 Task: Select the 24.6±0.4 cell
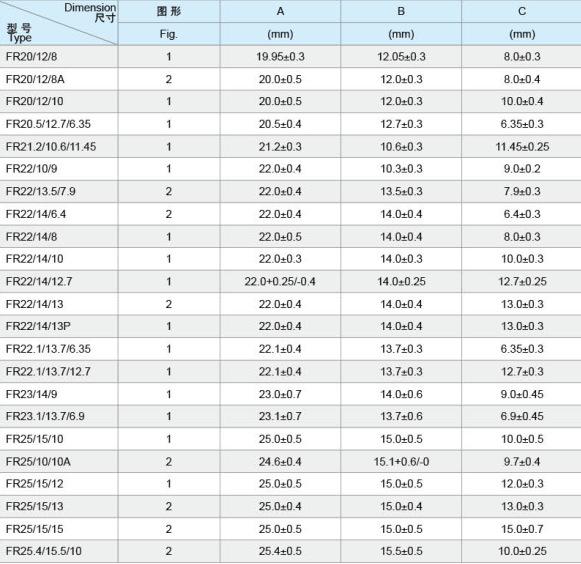(x=280, y=462)
